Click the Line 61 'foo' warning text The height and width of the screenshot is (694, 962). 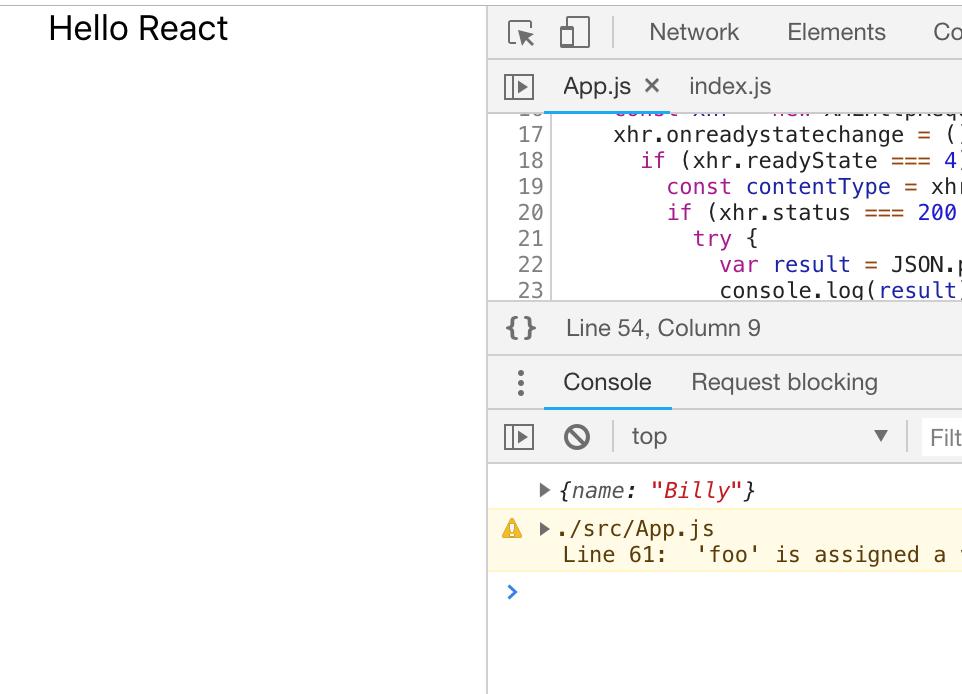pyautogui.click(x=762, y=555)
